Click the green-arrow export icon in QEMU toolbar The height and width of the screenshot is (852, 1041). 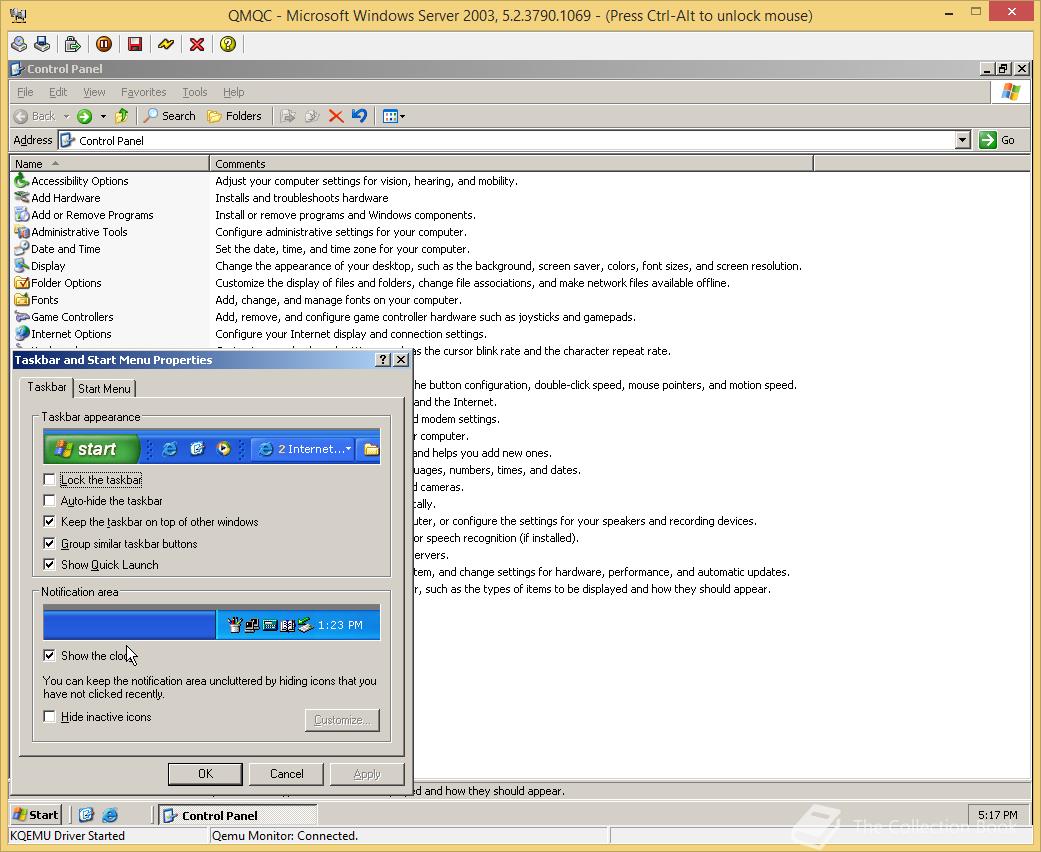[x=72, y=44]
